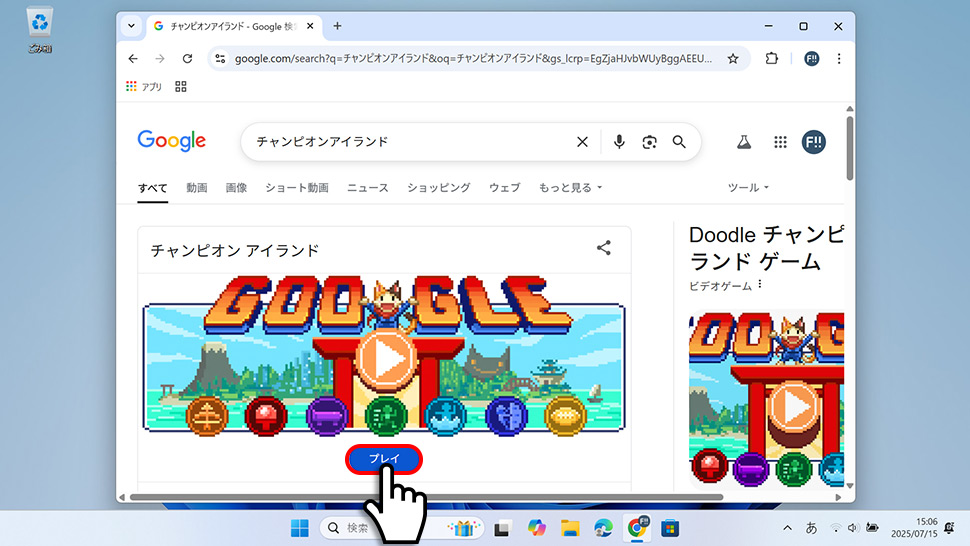Open Chrome extensions puzzle icon
The image size is (970, 546).
tap(771, 59)
